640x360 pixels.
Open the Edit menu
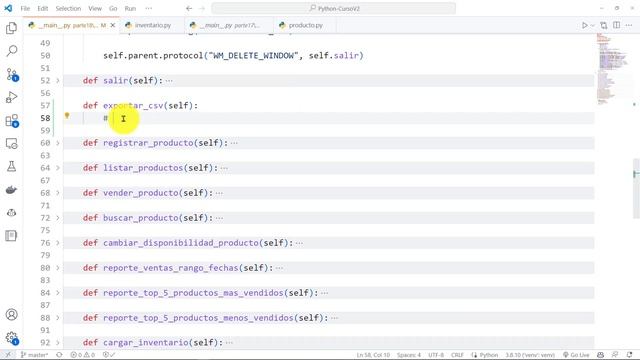pyautogui.click(x=42, y=8)
